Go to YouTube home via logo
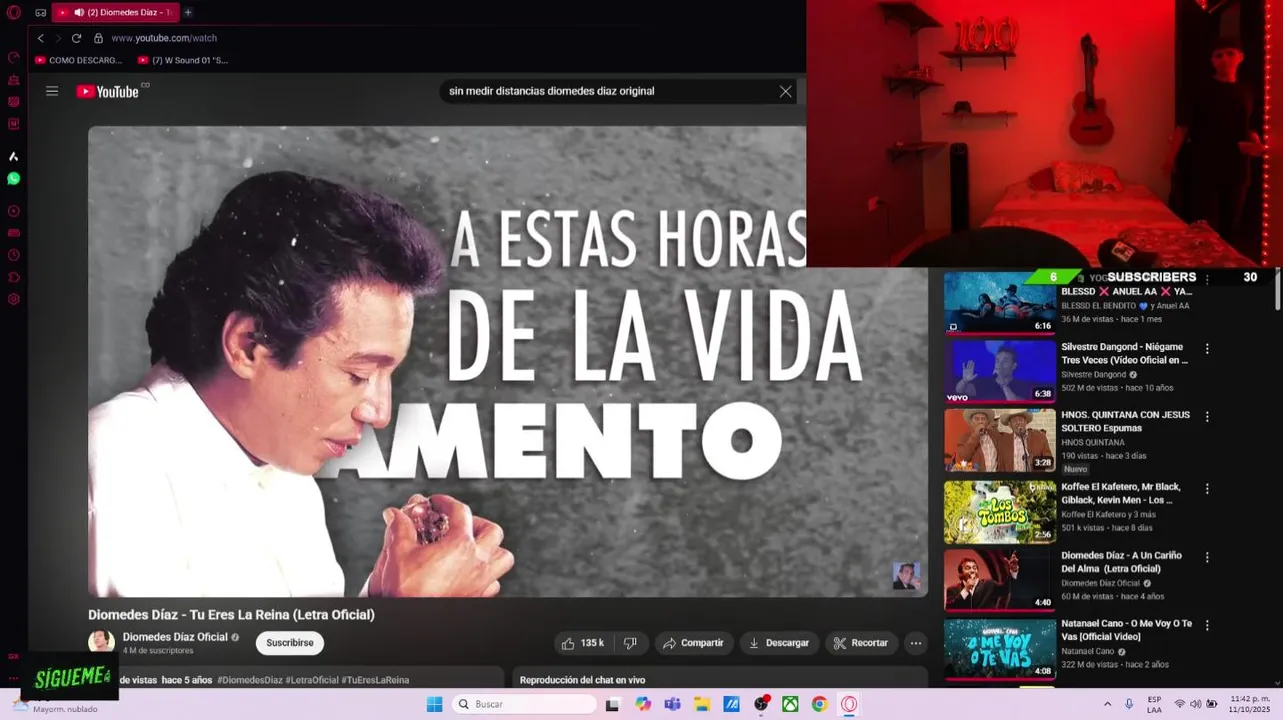 [x=108, y=91]
